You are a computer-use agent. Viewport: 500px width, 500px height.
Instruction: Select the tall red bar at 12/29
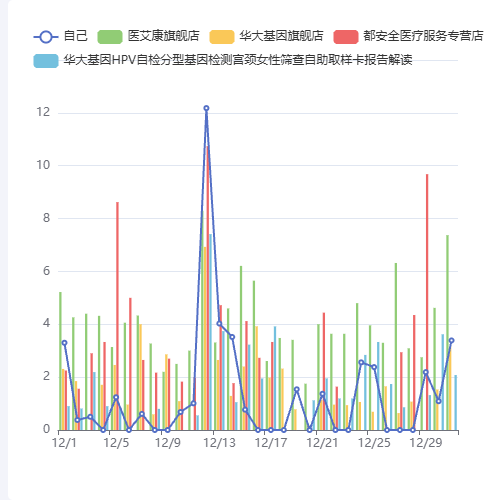[427, 302]
